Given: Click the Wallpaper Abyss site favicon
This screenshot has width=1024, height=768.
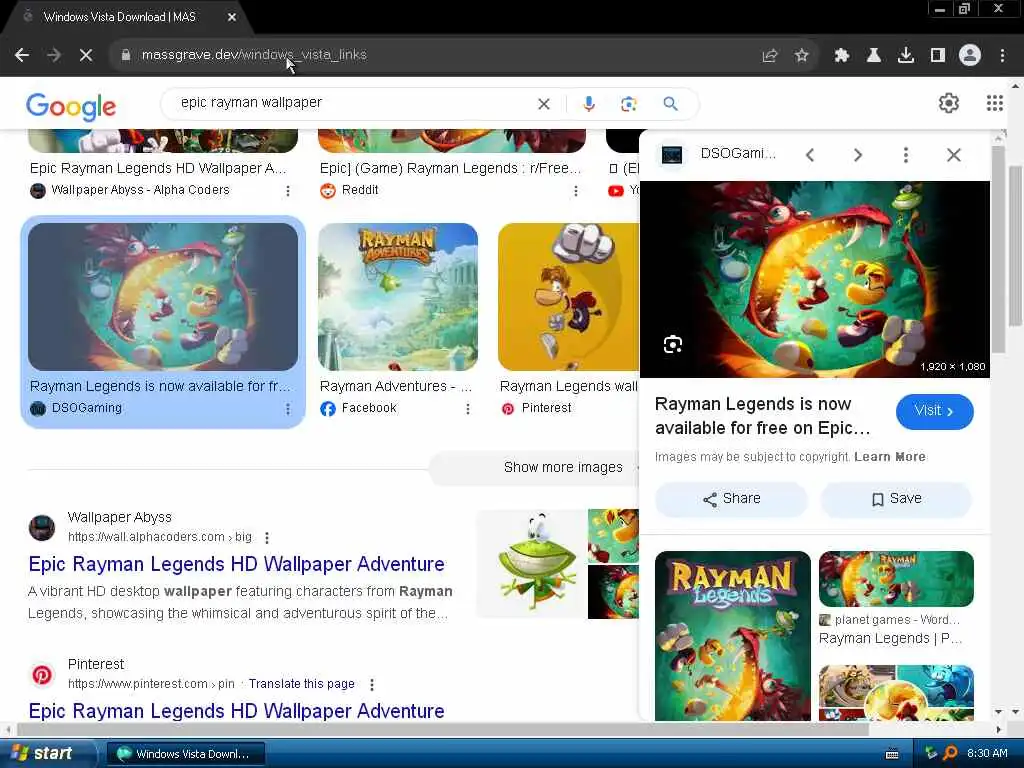Looking at the screenshot, I should (42, 528).
